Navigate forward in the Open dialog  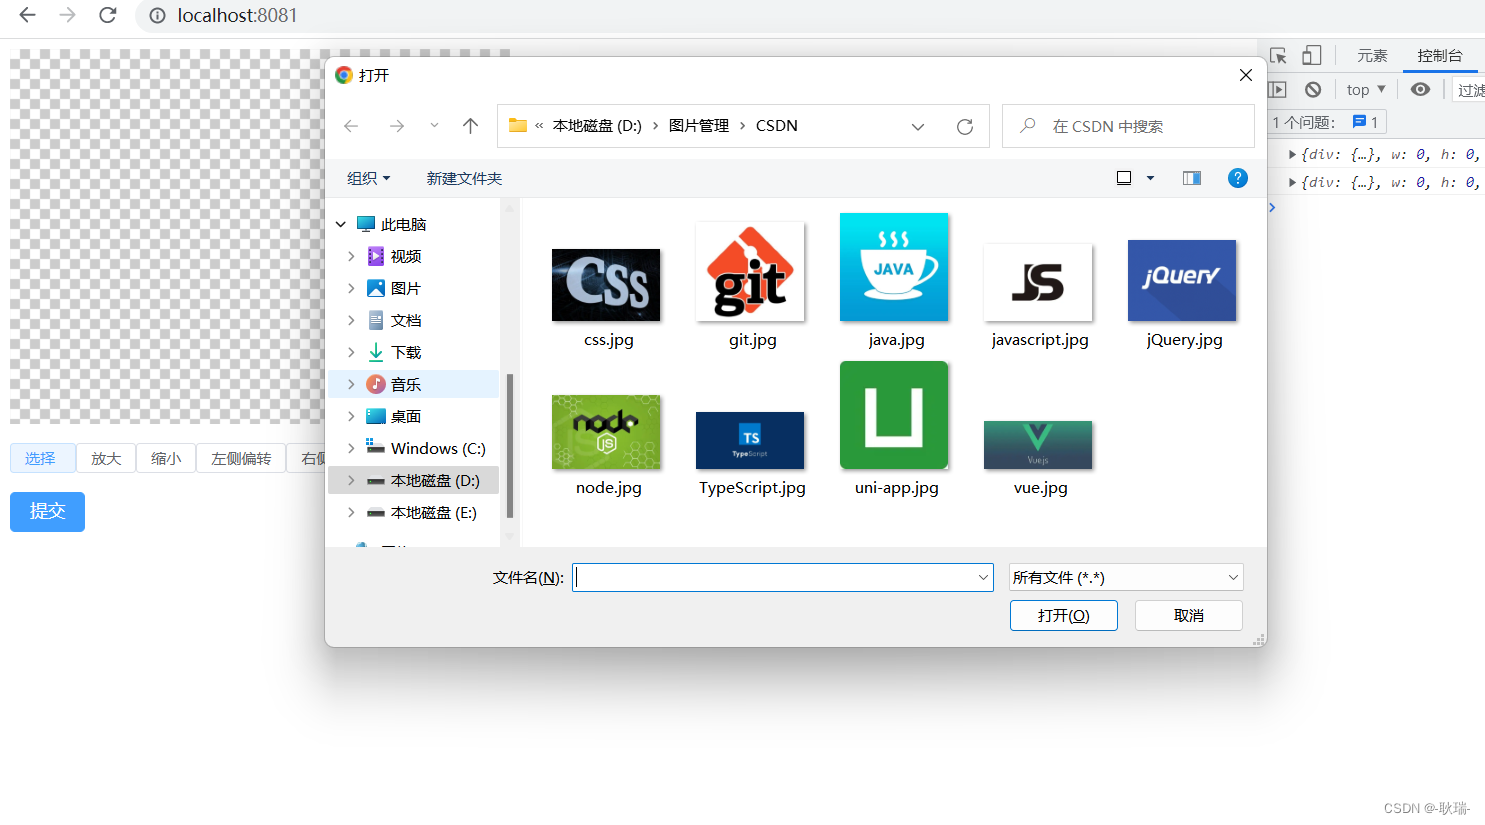tap(397, 126)
